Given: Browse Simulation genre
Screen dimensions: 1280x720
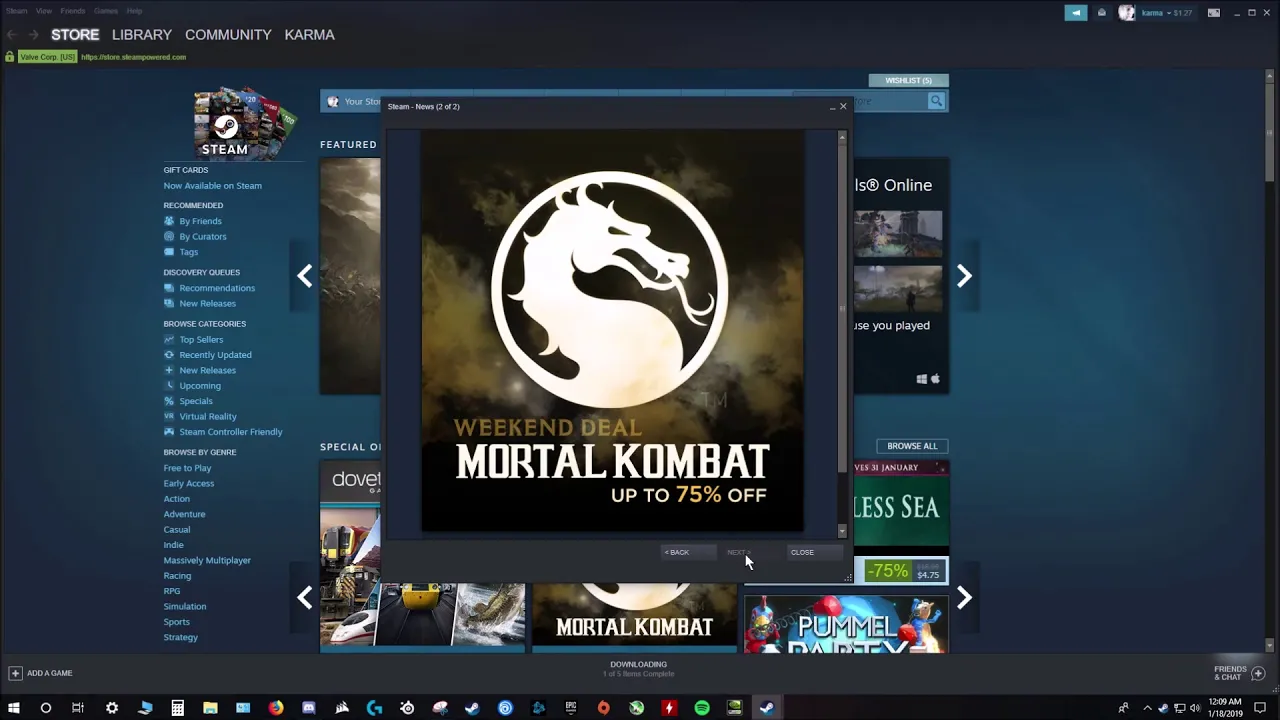Looking at the screenshot, I should click(x=185, y=607).
